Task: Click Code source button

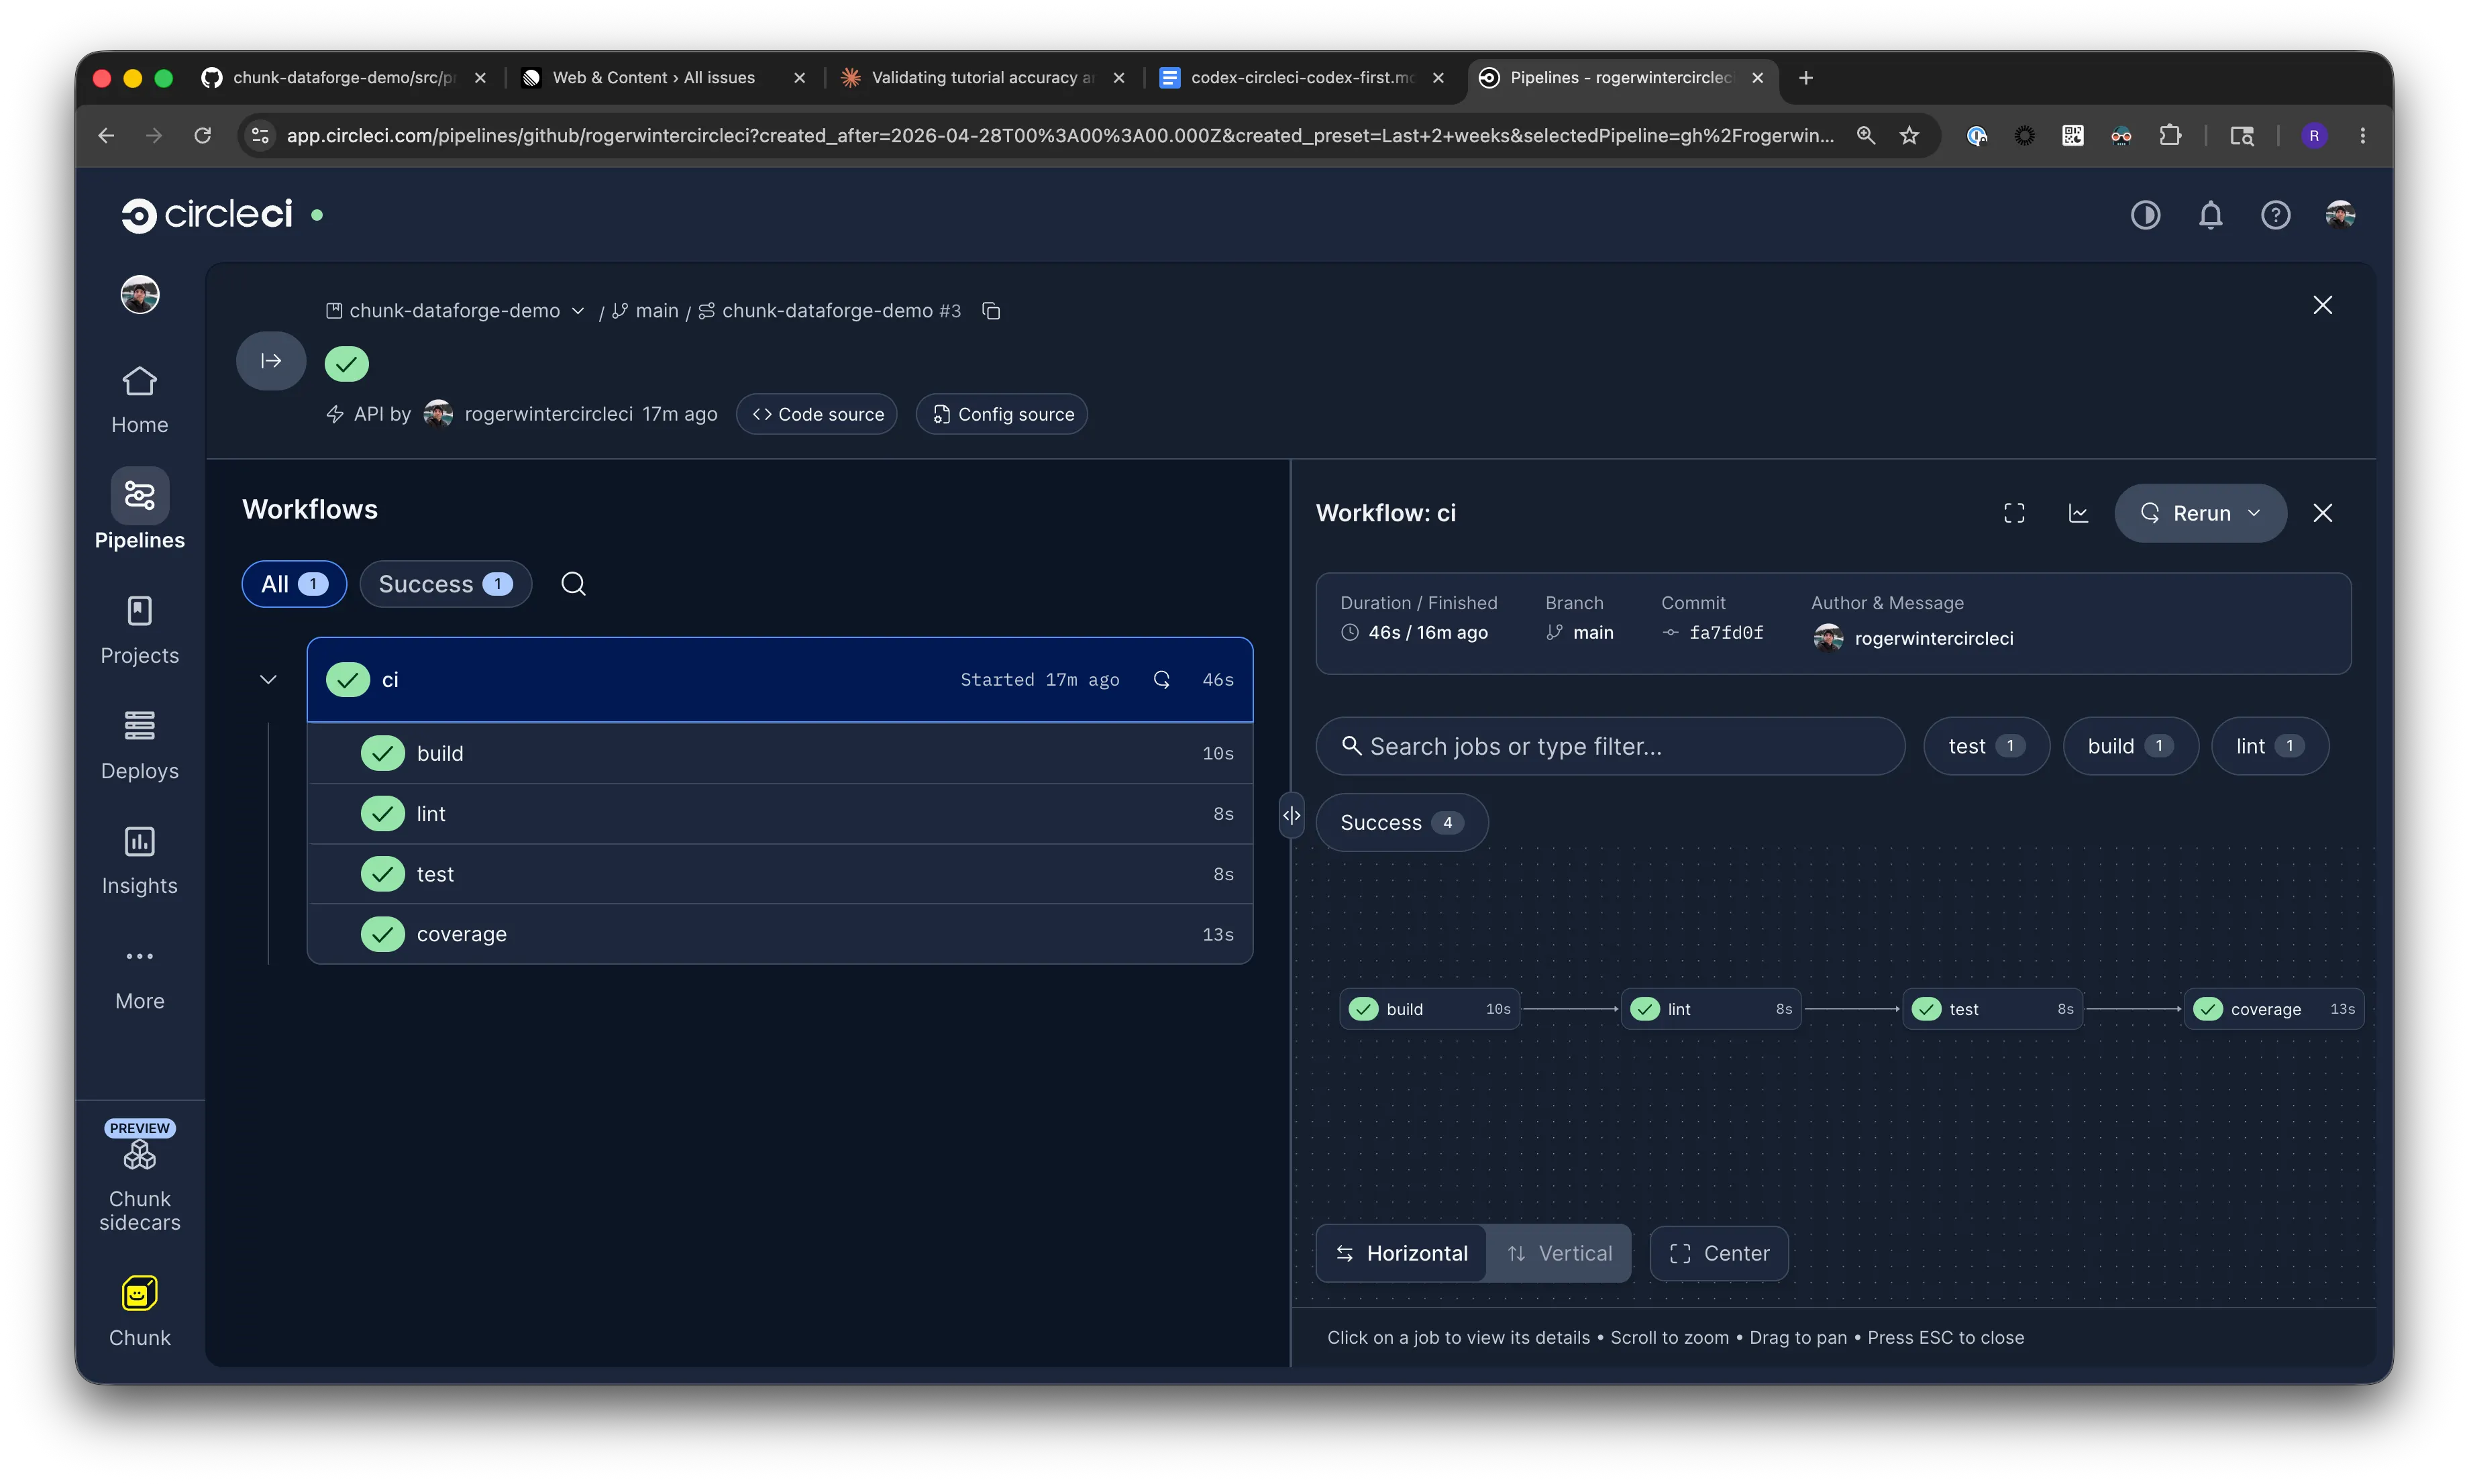Action: [x=817, y=414]
